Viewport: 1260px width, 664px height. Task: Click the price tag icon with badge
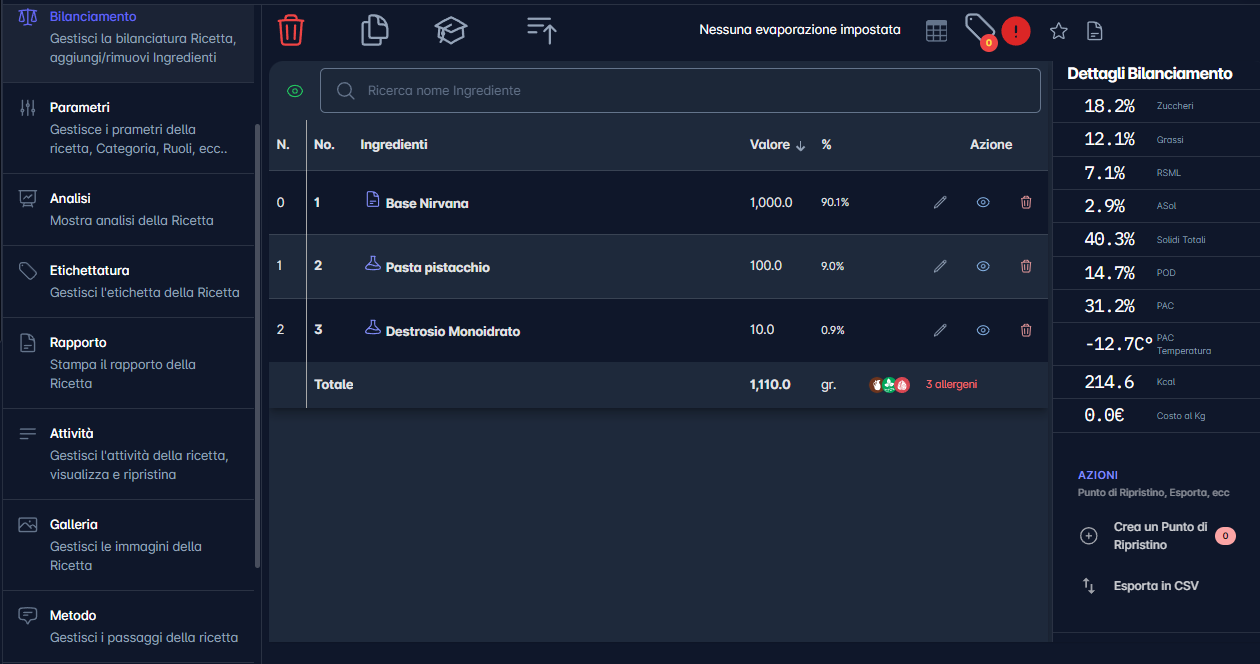979,29
